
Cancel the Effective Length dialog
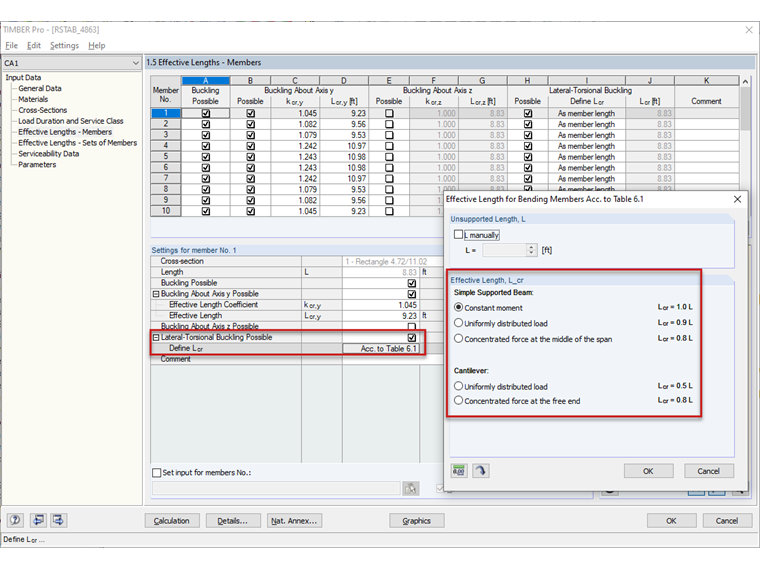point(709,471)
